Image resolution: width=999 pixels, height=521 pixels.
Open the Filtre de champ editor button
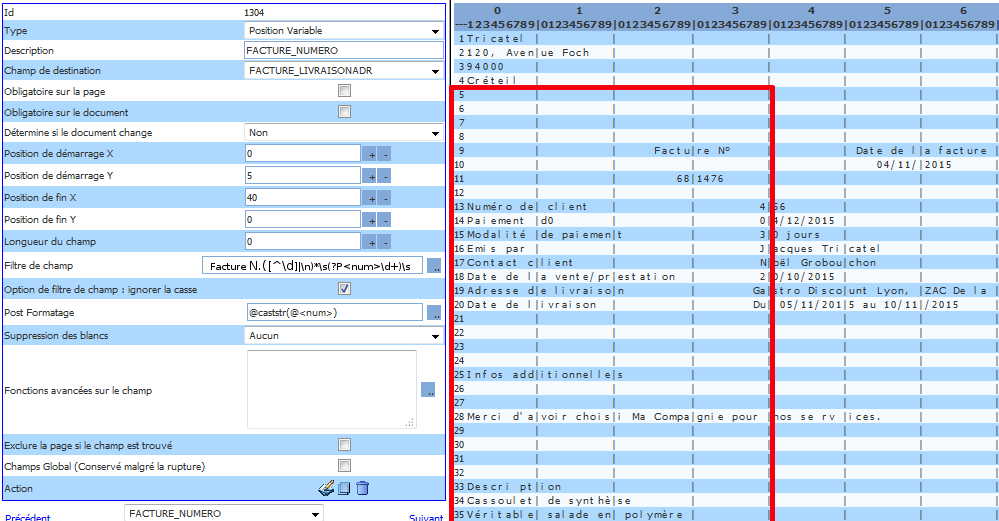(434, 266)
